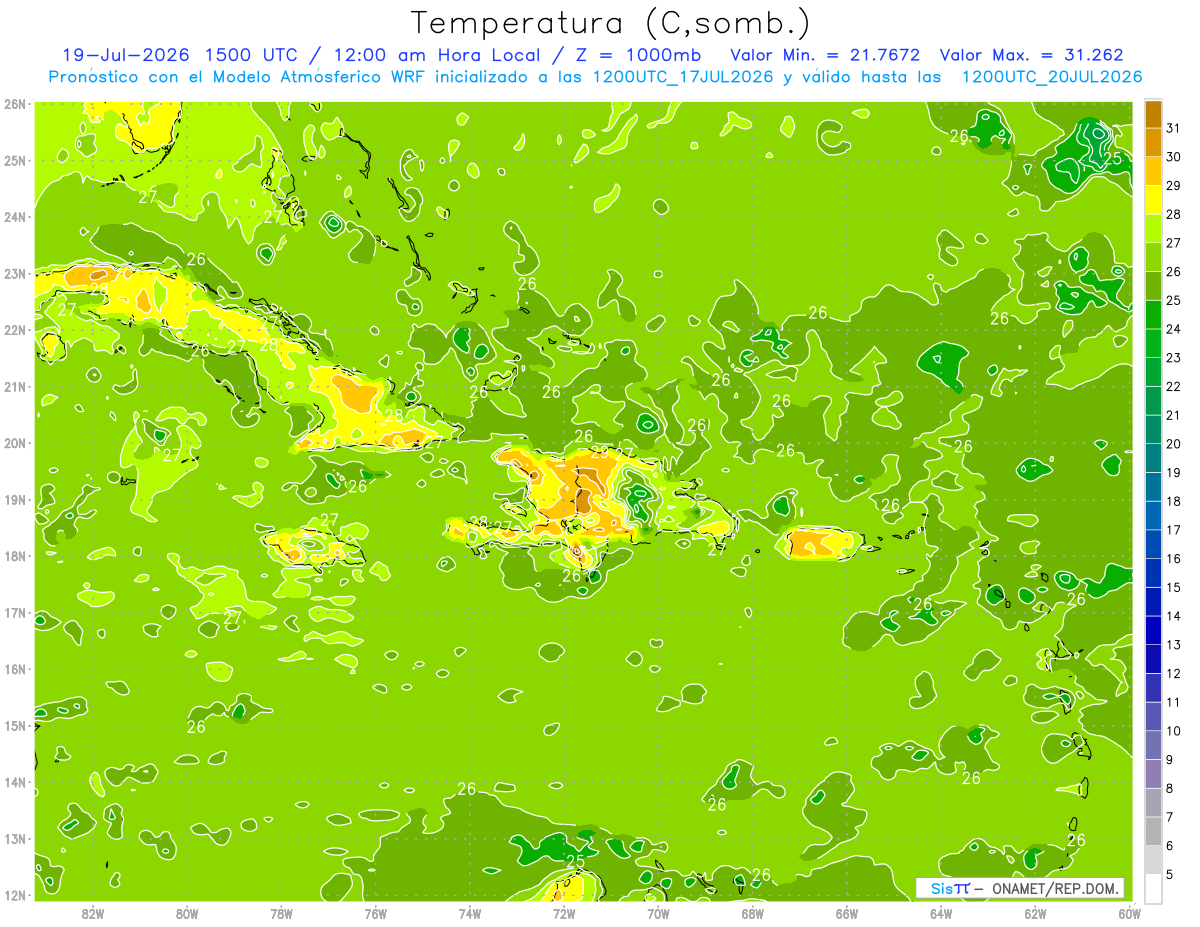Click the '29' value on color legend
Viewport: 1200px width, 927px height.
(1173, 185)
